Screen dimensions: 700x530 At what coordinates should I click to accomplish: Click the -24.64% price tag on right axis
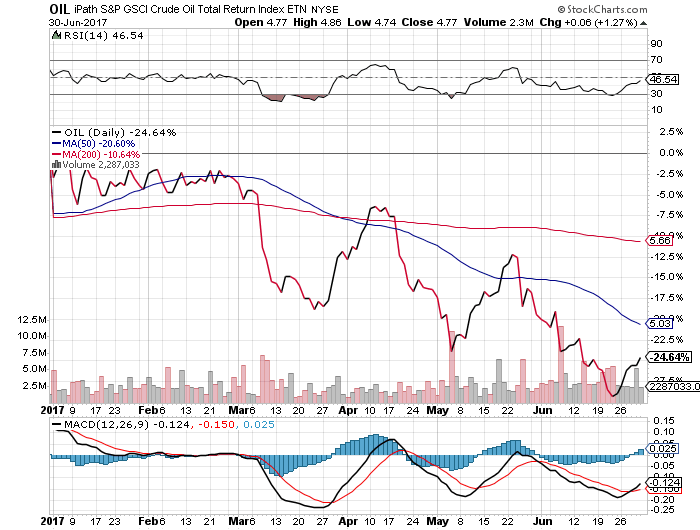click(x=669, y=357)
